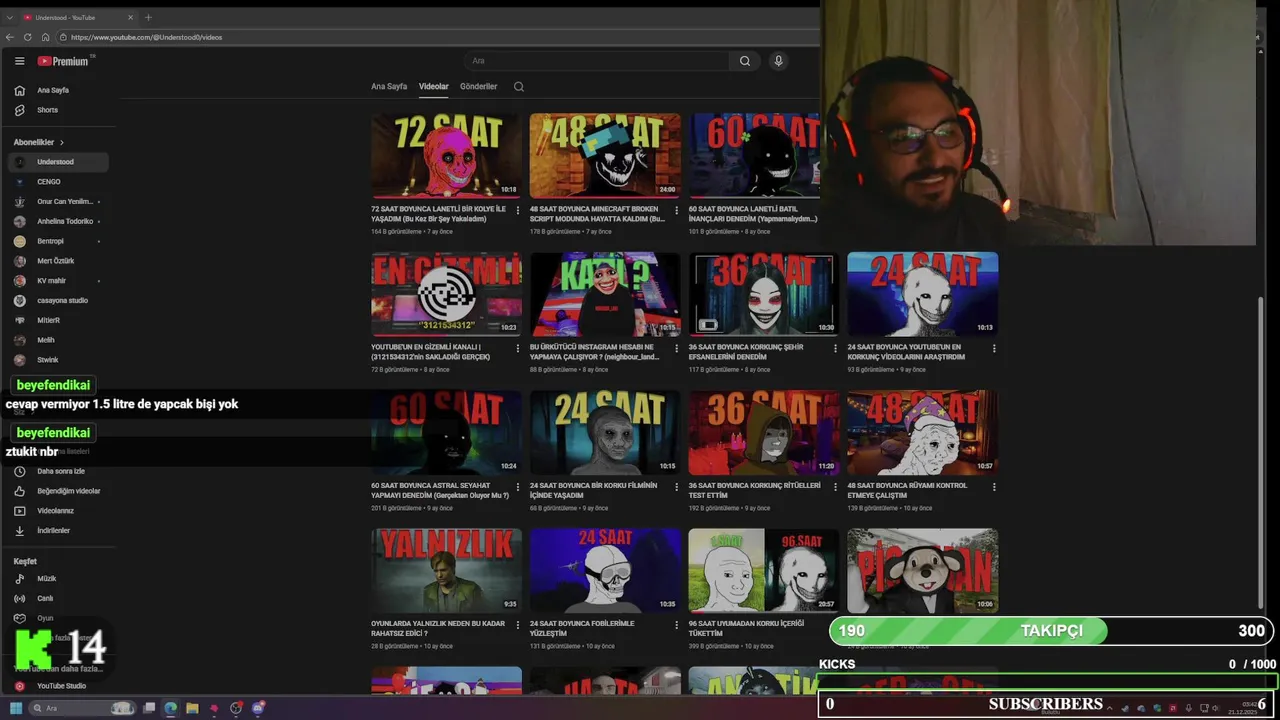Image resolution: width=1280 pixels, height=720 pixels.
Task: Open CENGO channel subscription
Action: pos(58,182)
